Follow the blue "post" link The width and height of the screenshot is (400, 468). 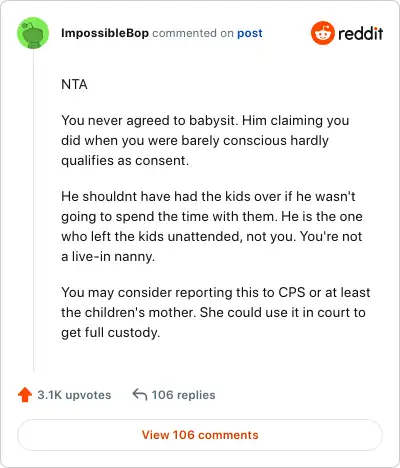(x=250, y=33)
